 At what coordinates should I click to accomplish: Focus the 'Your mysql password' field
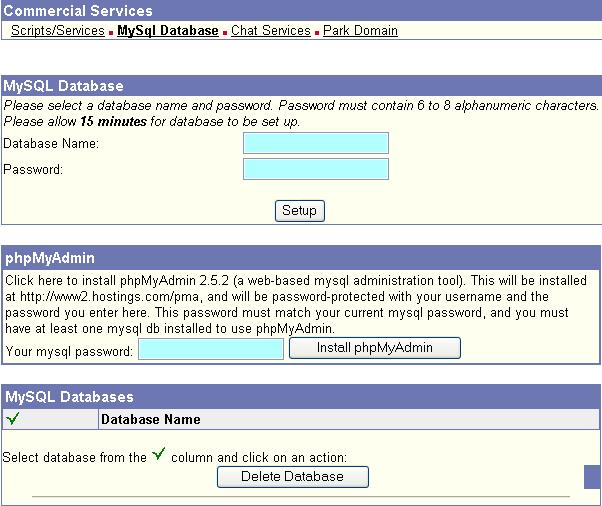211,349
